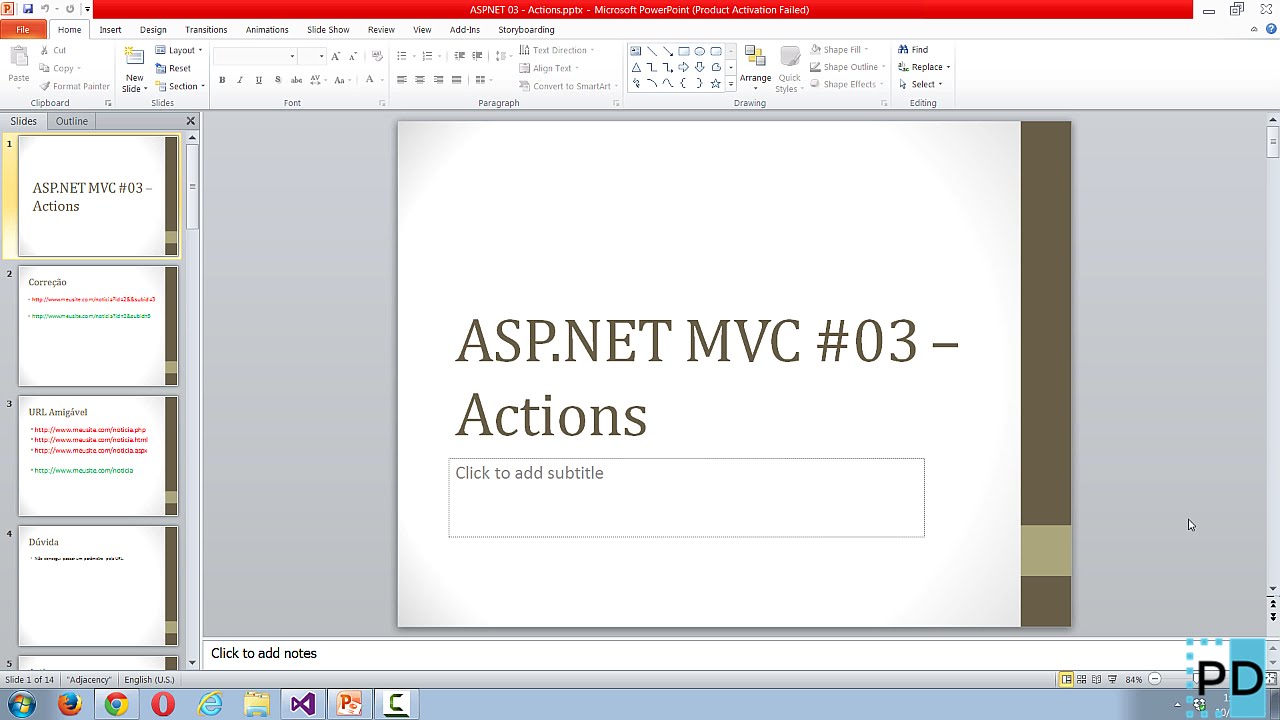The image size is (1280, 720).
Task: Center the paragraph text
Action: pyautogui.click(x=420, y=80)
